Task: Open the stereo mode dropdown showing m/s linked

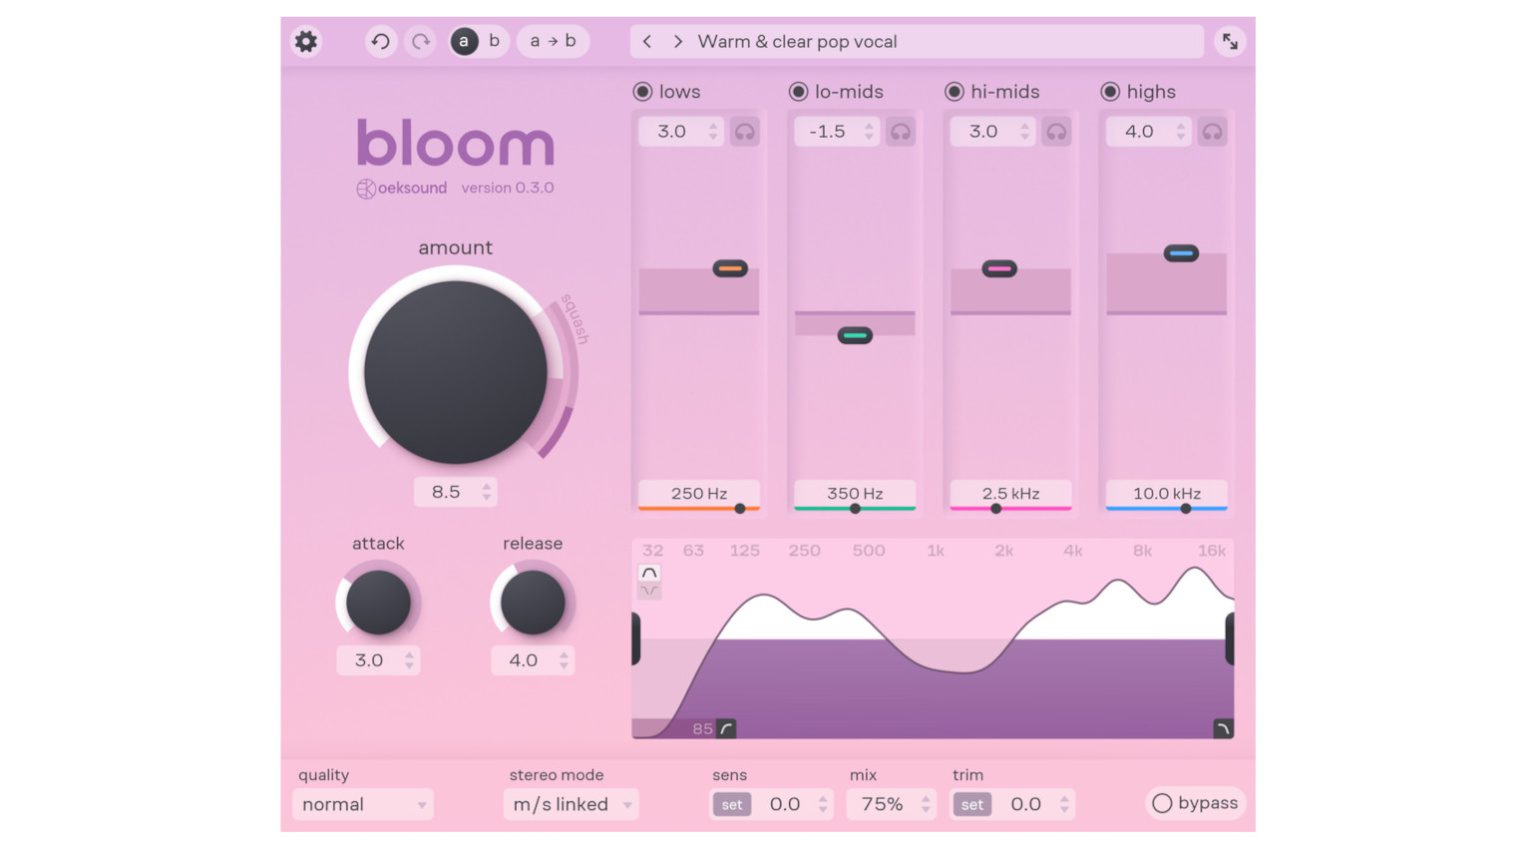Action: point(570,804)
